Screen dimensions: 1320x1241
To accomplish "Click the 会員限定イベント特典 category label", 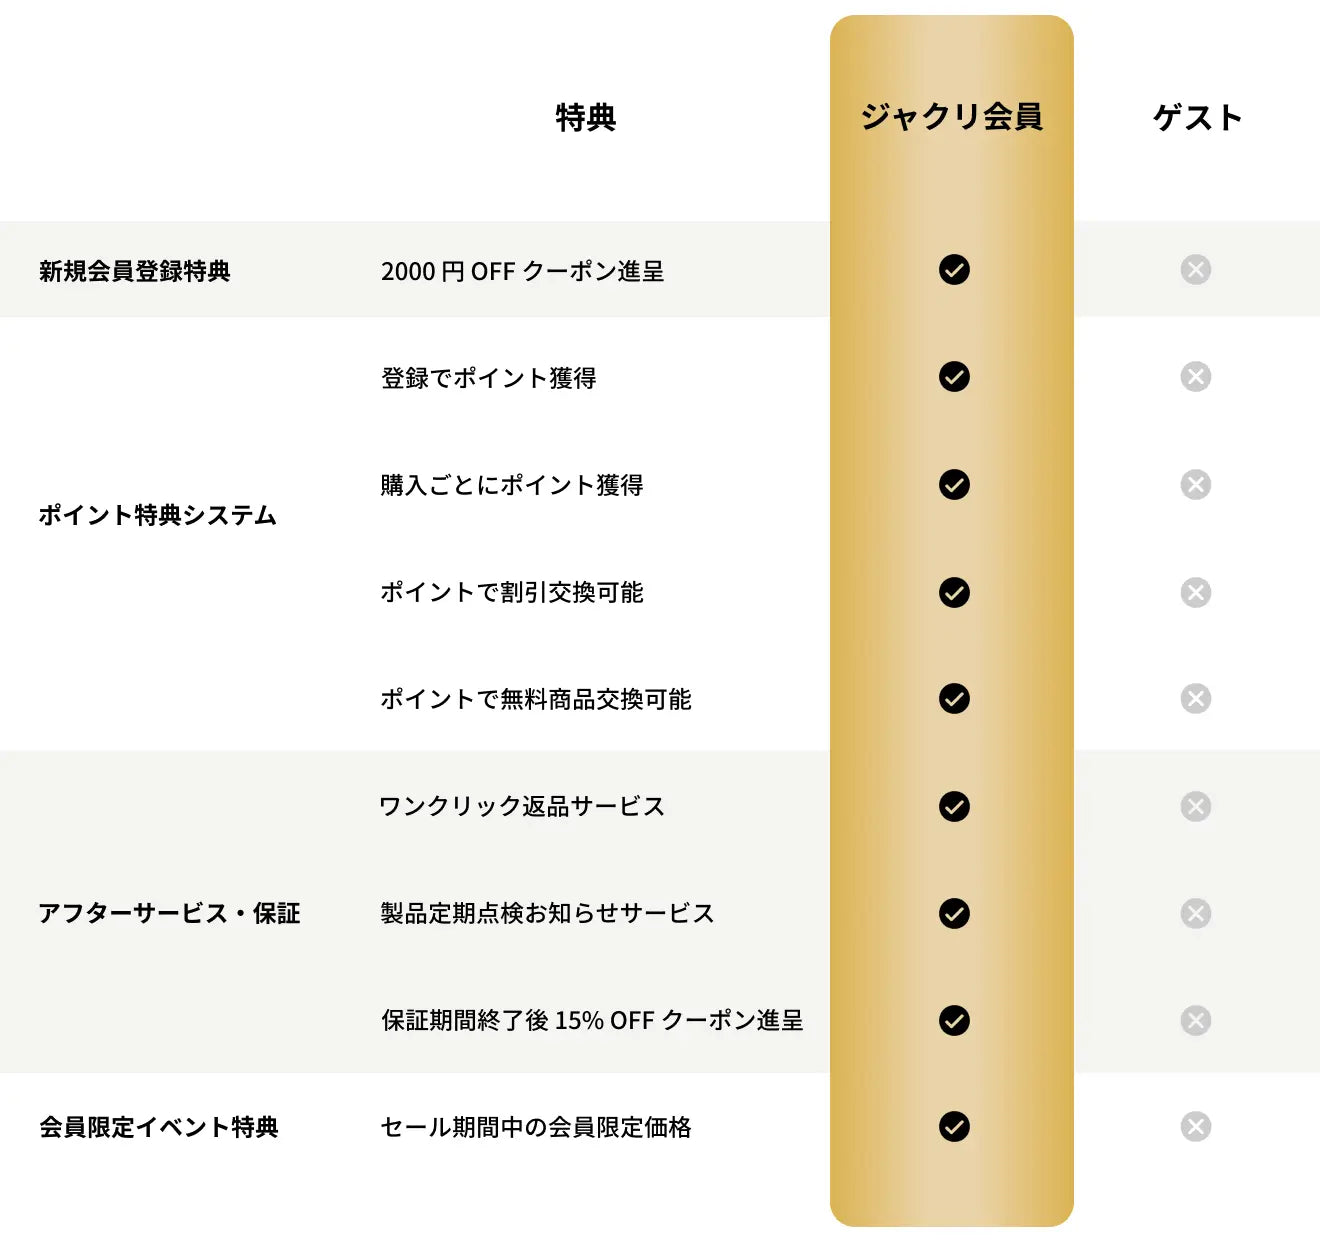I will click(x=159, y=1127).
